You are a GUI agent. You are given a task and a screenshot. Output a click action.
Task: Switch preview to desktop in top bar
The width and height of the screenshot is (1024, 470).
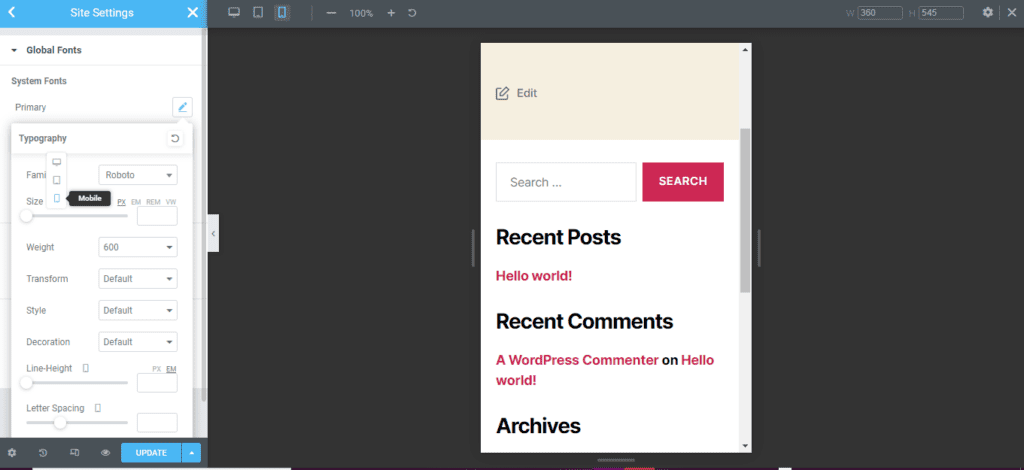tap(234, 12)
